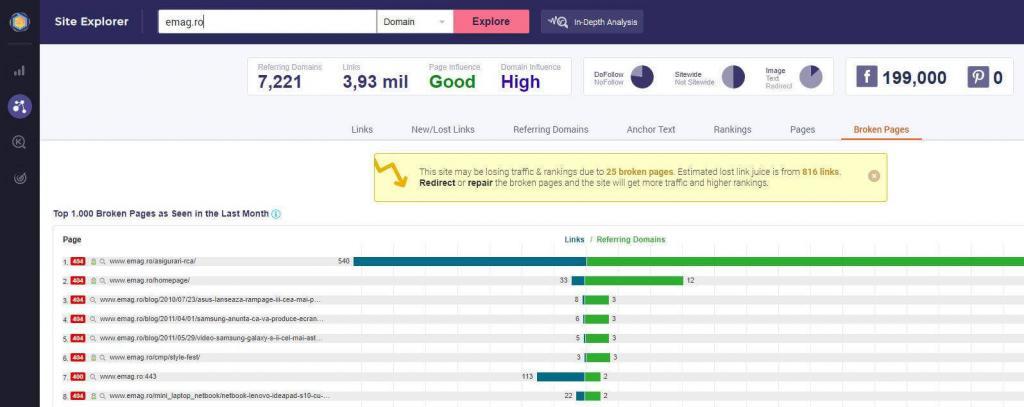Viewport: 1024px width, 407px height.
Task: Click magnifier icon on emag.ro:443 row
Action: click(93, 377)
